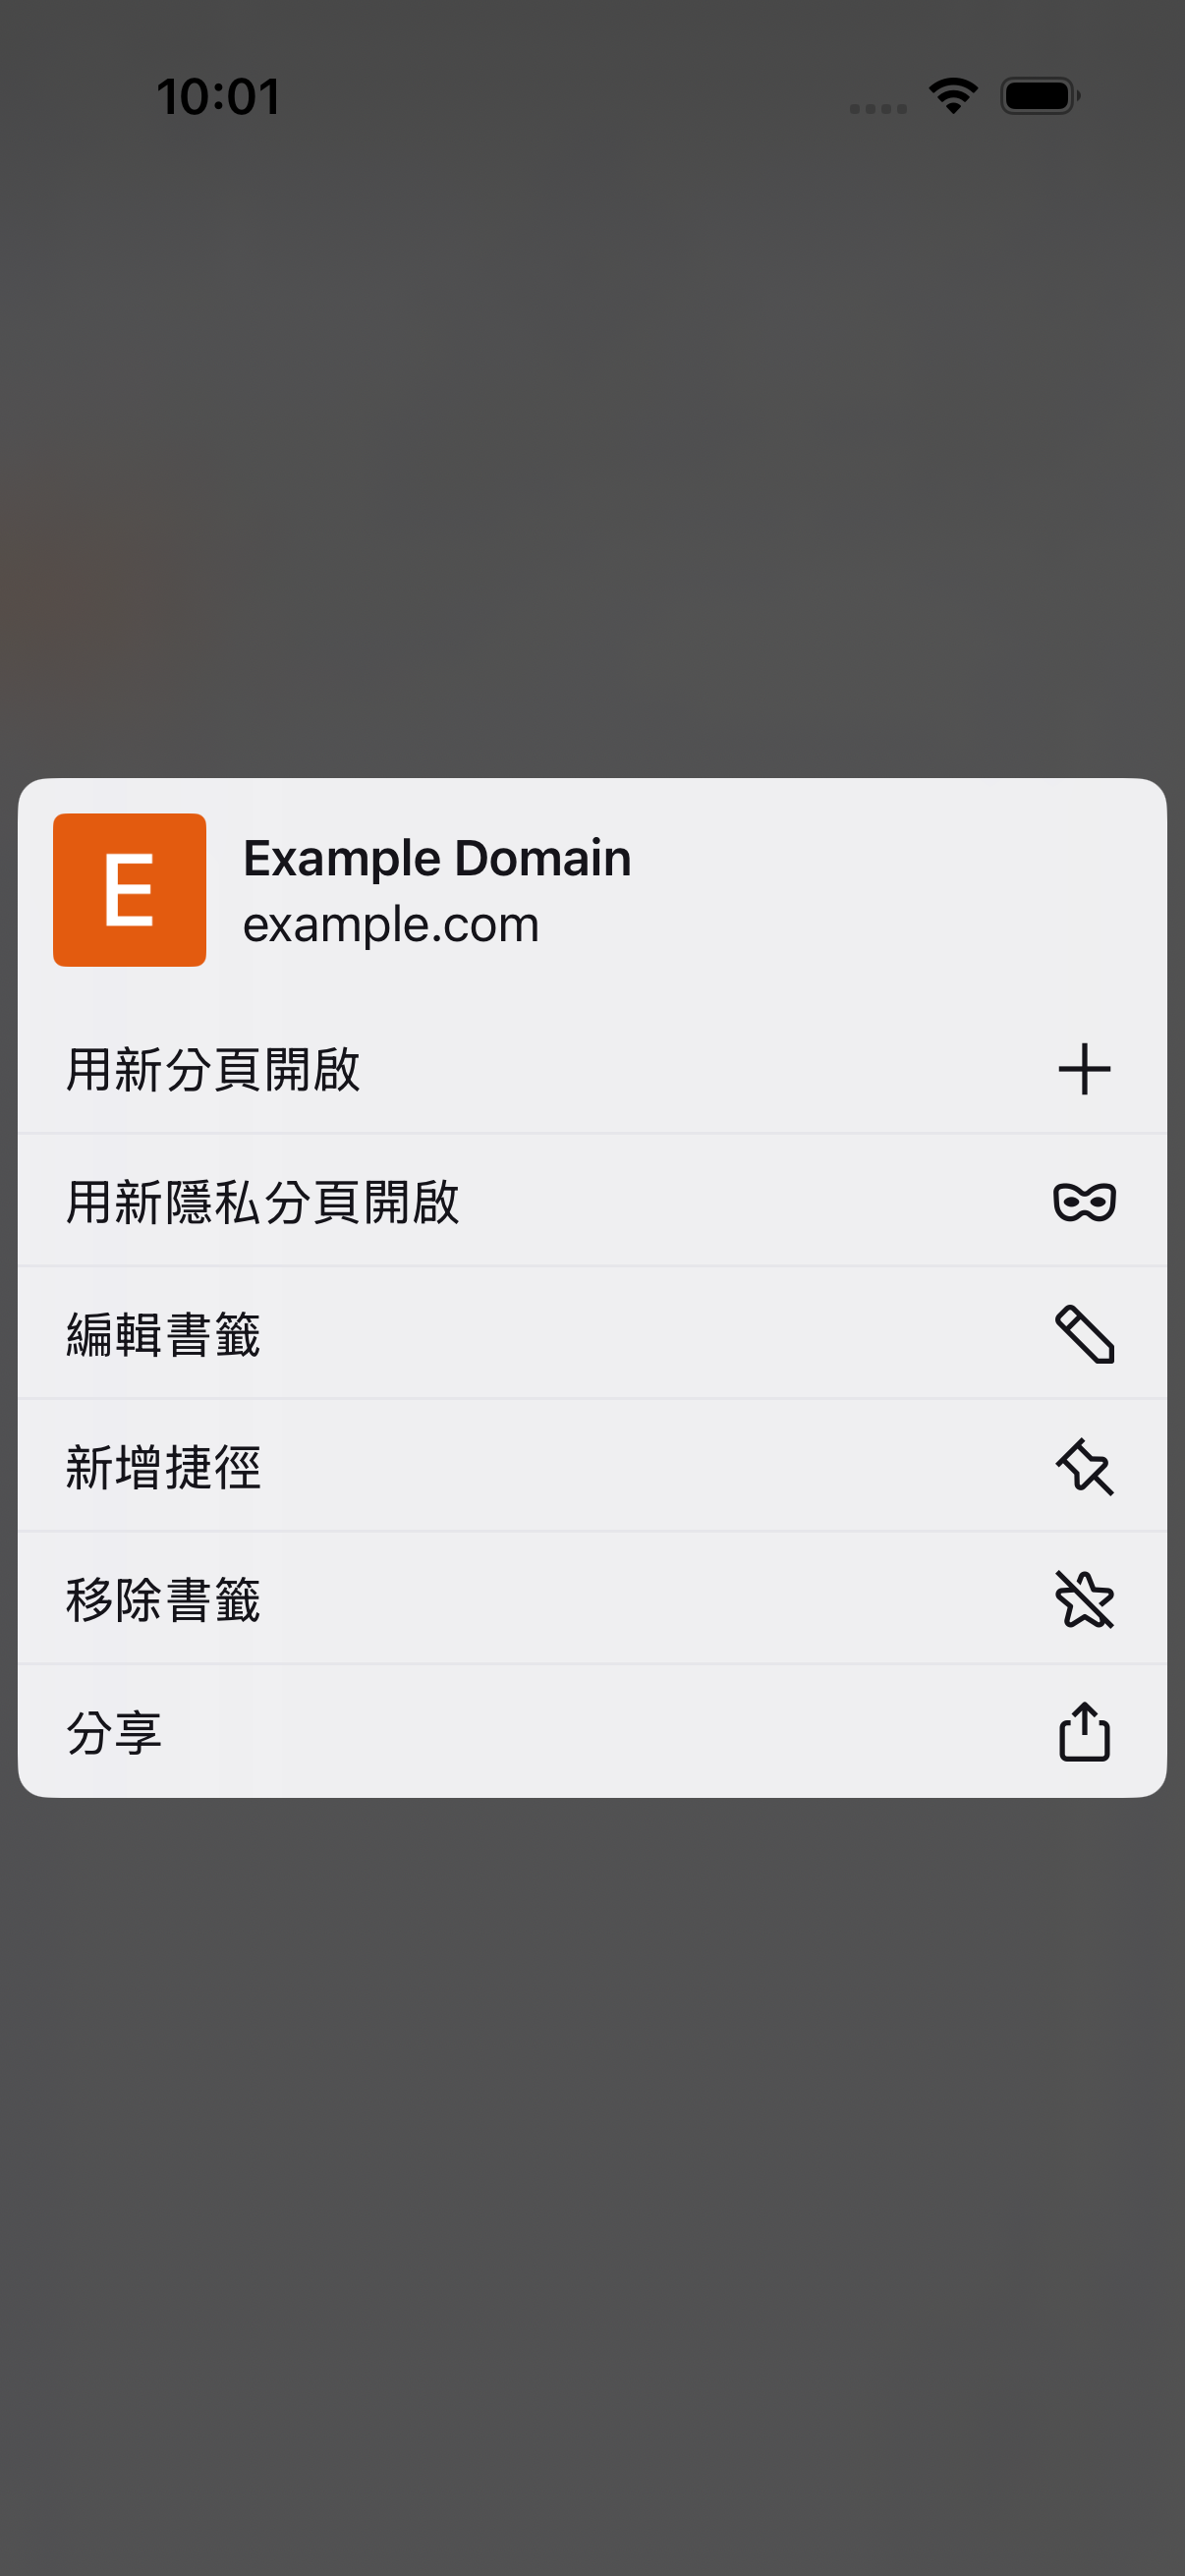
Task: Tap dimmed background below the menu
Action: pos(592,2180)
